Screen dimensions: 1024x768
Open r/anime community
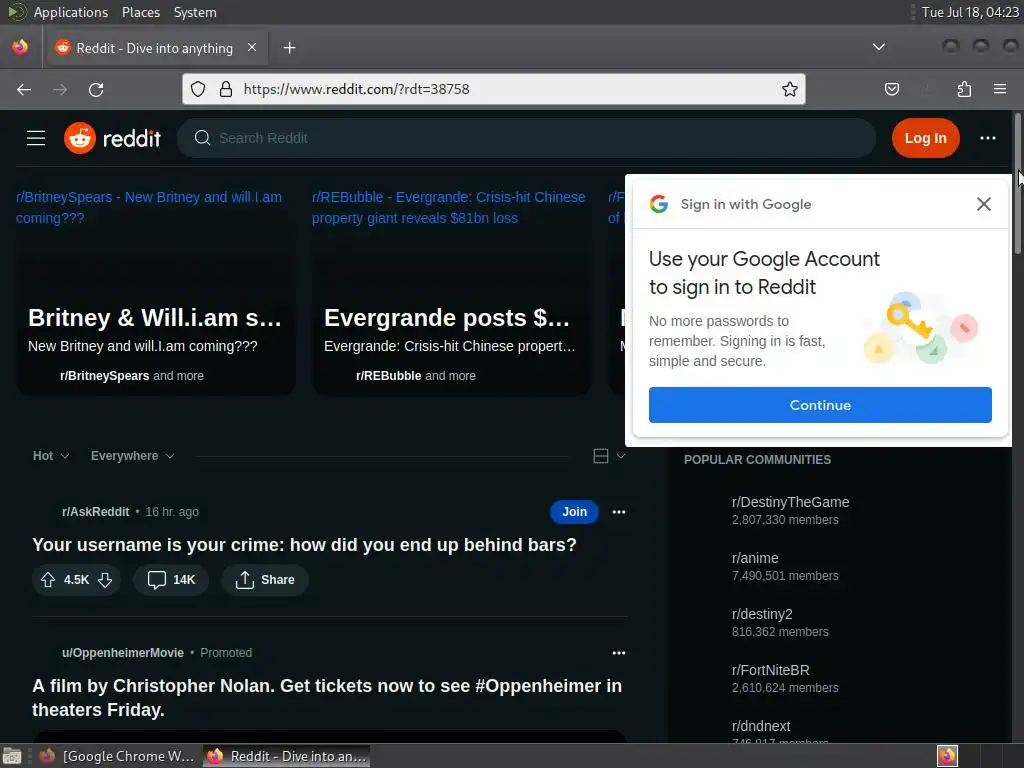tap(755, 558)
